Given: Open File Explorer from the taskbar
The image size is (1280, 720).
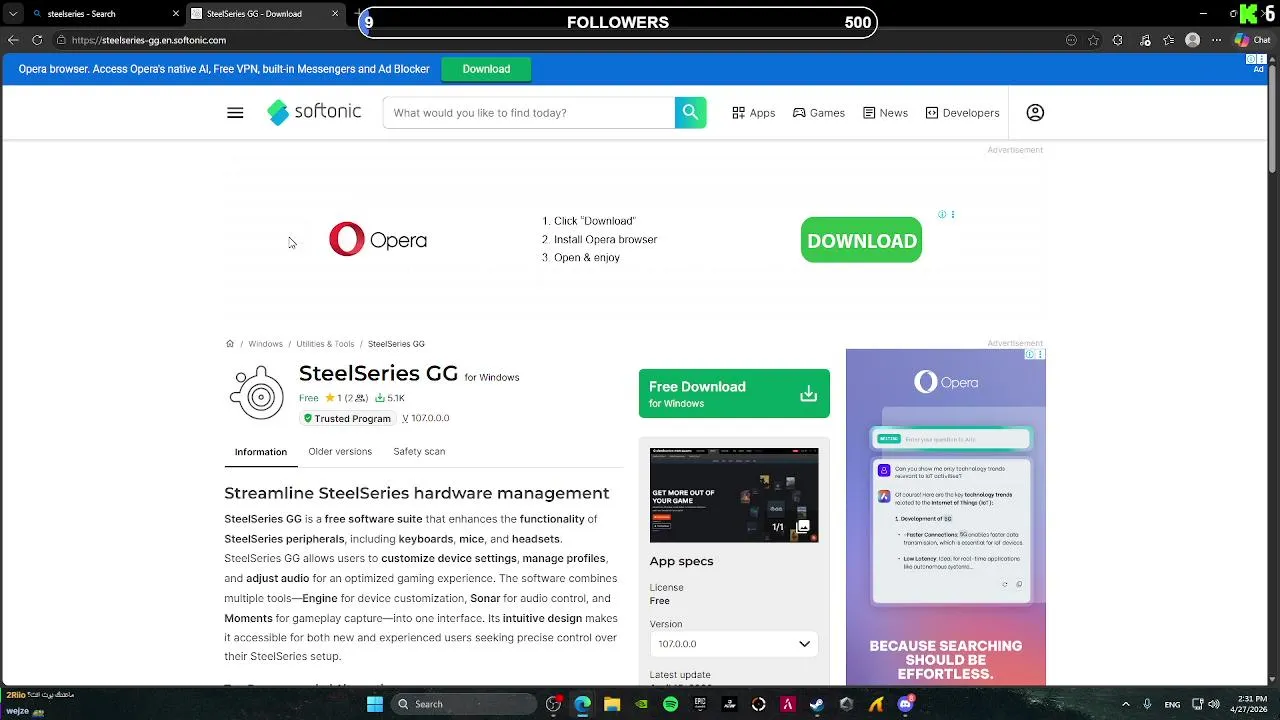Looking at the screenshot, I should [x=612, y=704].
